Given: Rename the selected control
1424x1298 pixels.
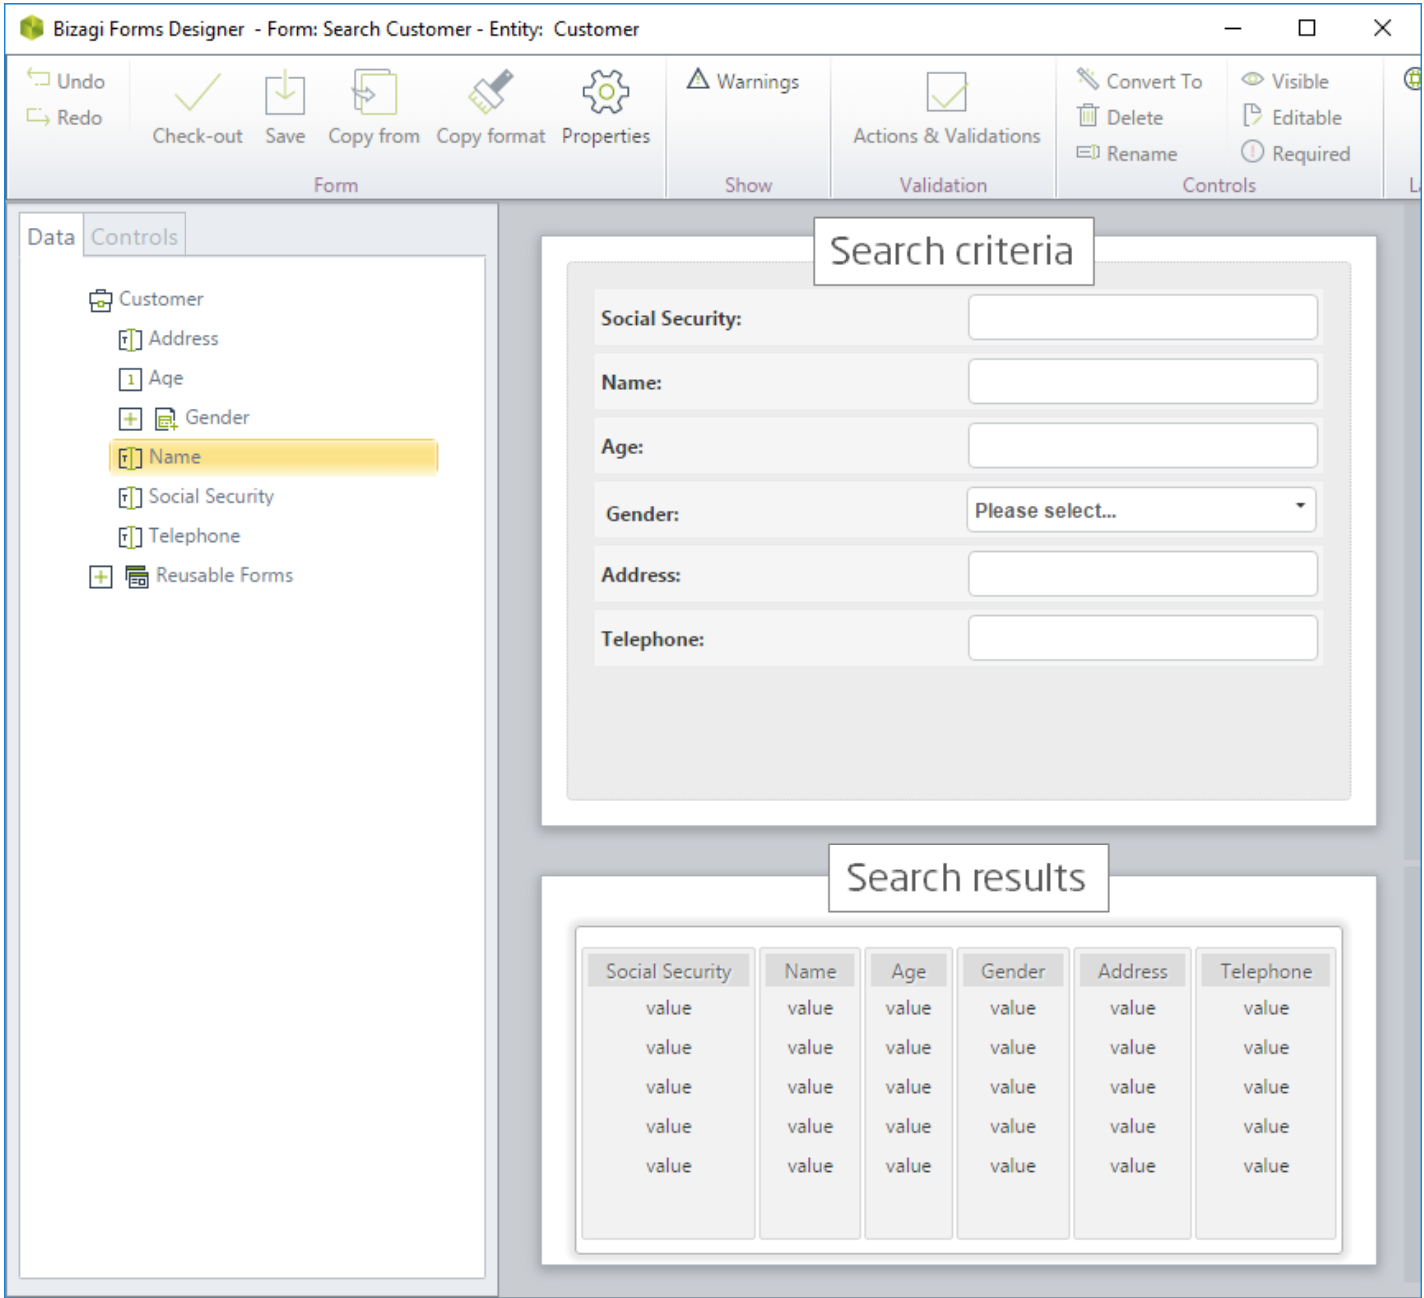Looking at the screenshot, I should 1128,154.
